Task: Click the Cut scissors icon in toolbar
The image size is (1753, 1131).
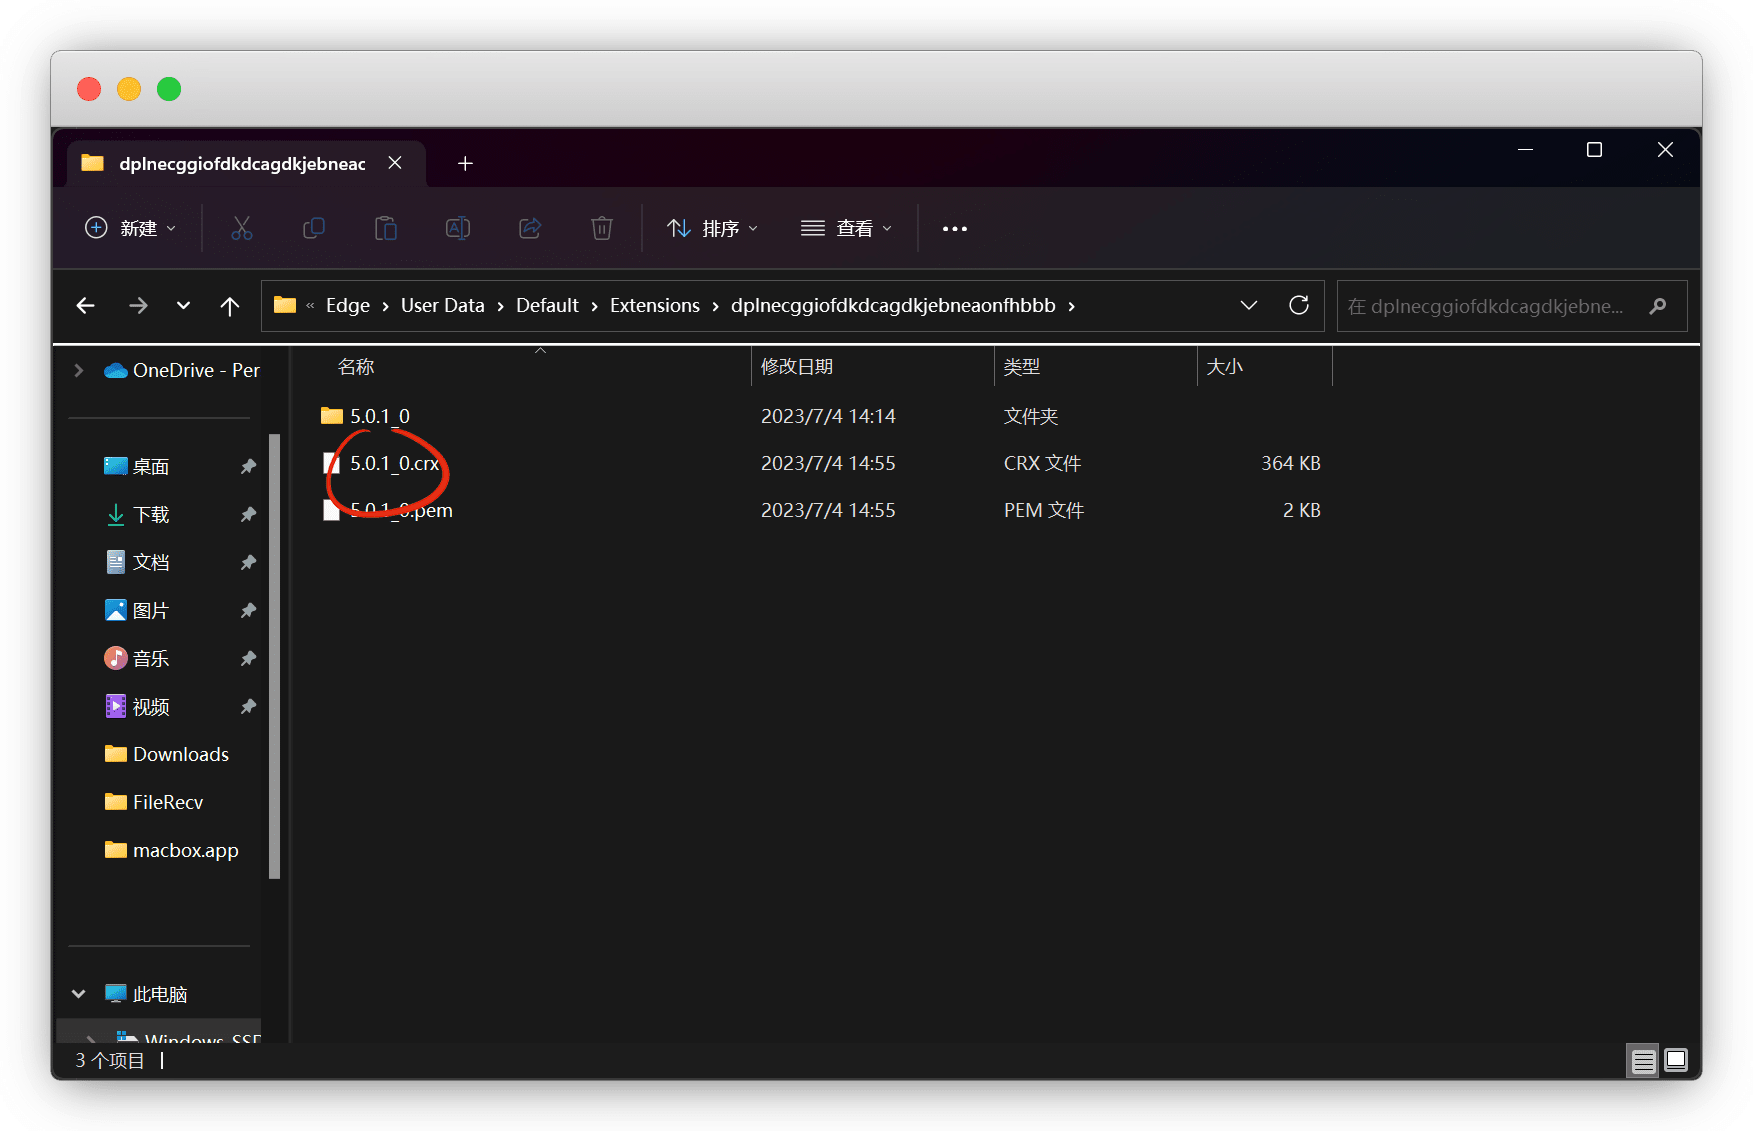Action: 241,228
